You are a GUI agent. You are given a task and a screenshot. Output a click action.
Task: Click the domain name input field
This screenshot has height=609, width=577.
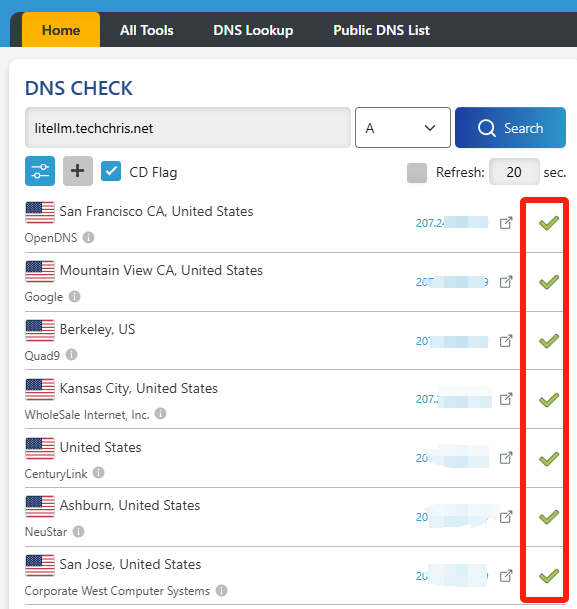click(188, 128)
